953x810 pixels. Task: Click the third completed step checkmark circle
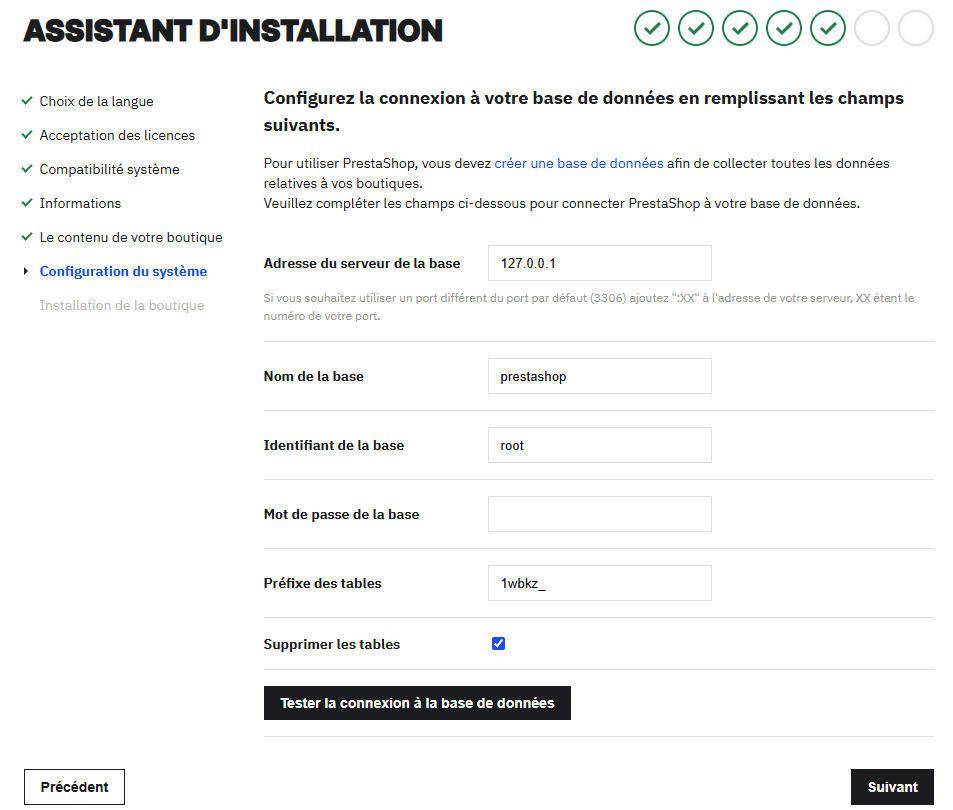(x=739, y=29)
